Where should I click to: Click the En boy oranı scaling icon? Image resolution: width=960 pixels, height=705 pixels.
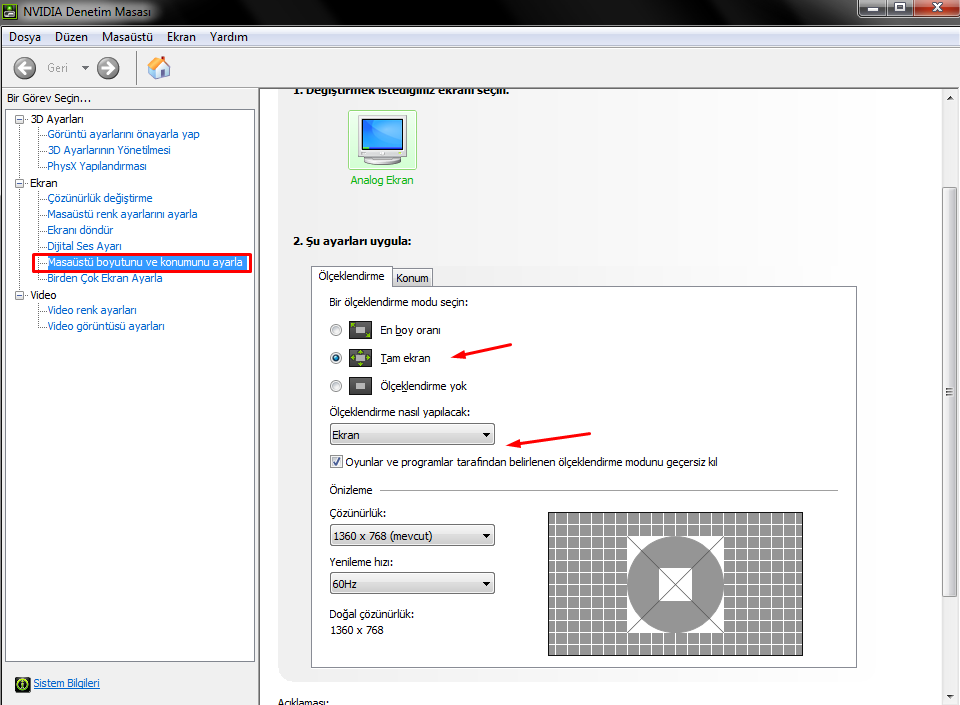tap(360, 330)
